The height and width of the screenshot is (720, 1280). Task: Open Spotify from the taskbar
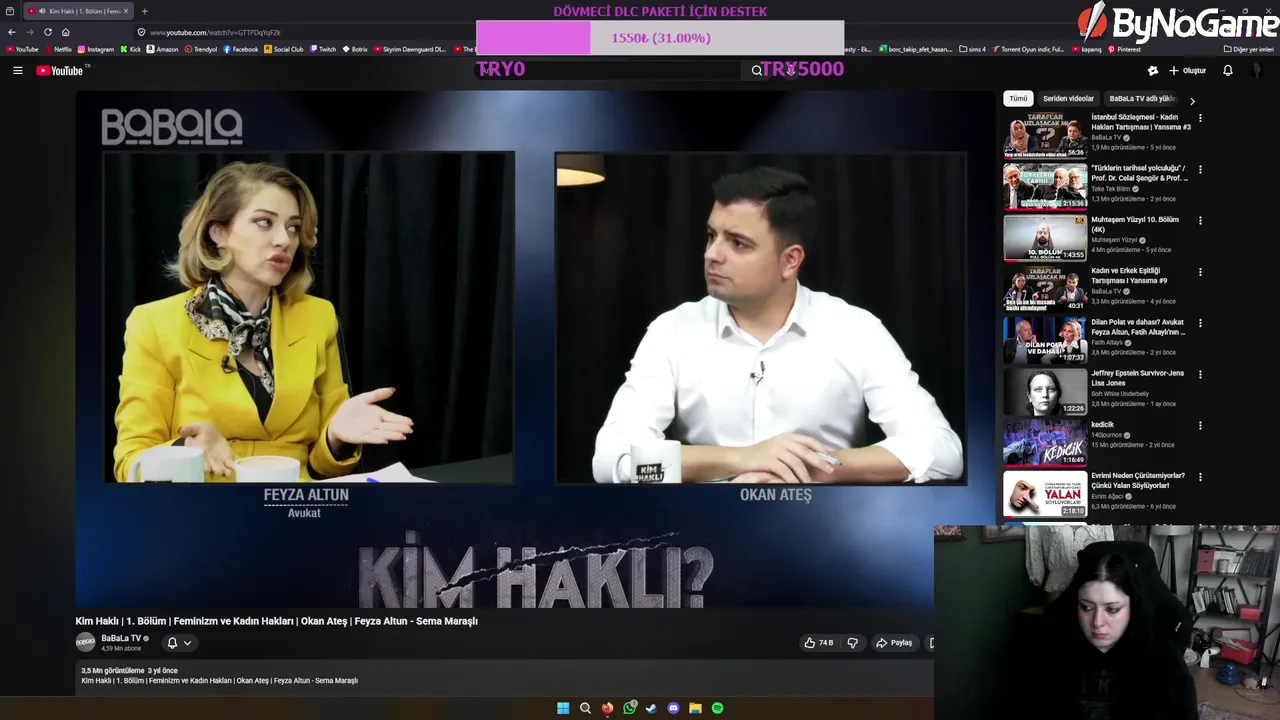[717, 708]
